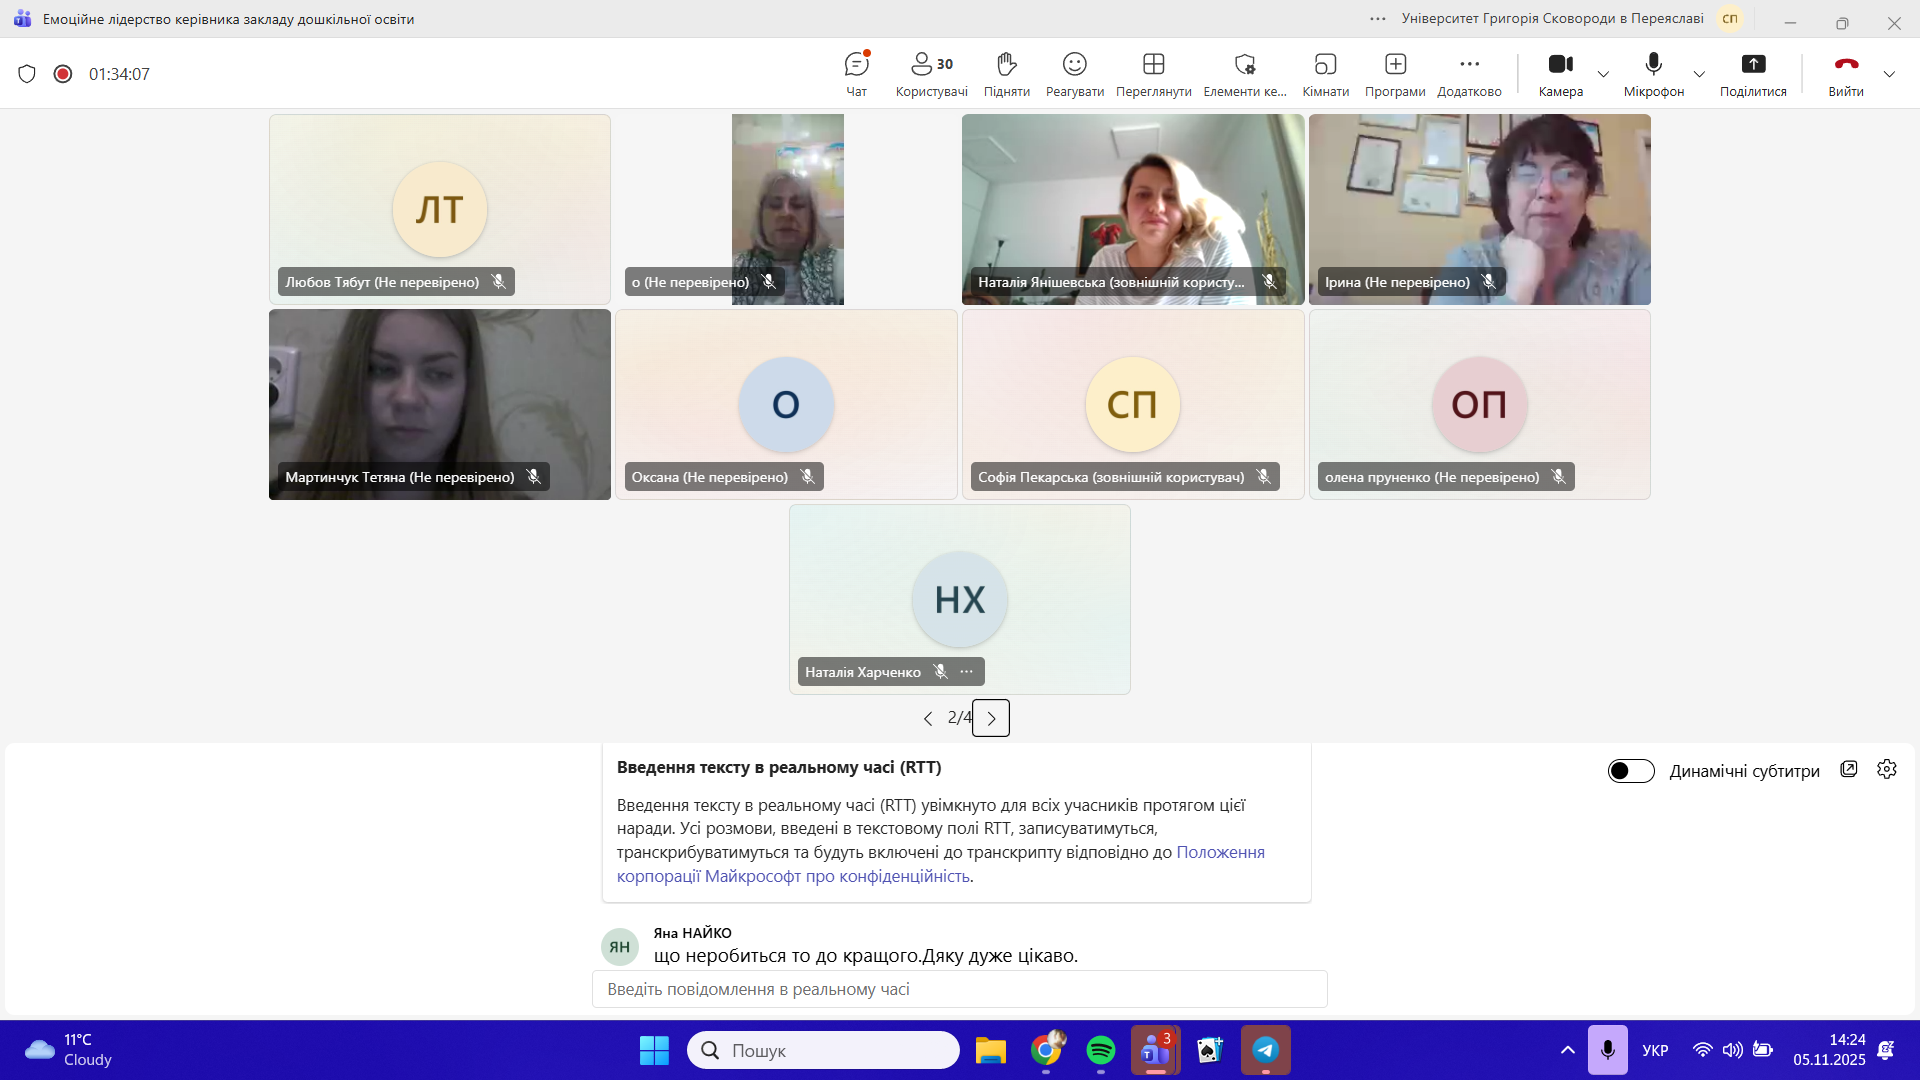
Task: Open reactions menu (Реагувати)
Action: pyautogui.click(x=1074, y=73)
